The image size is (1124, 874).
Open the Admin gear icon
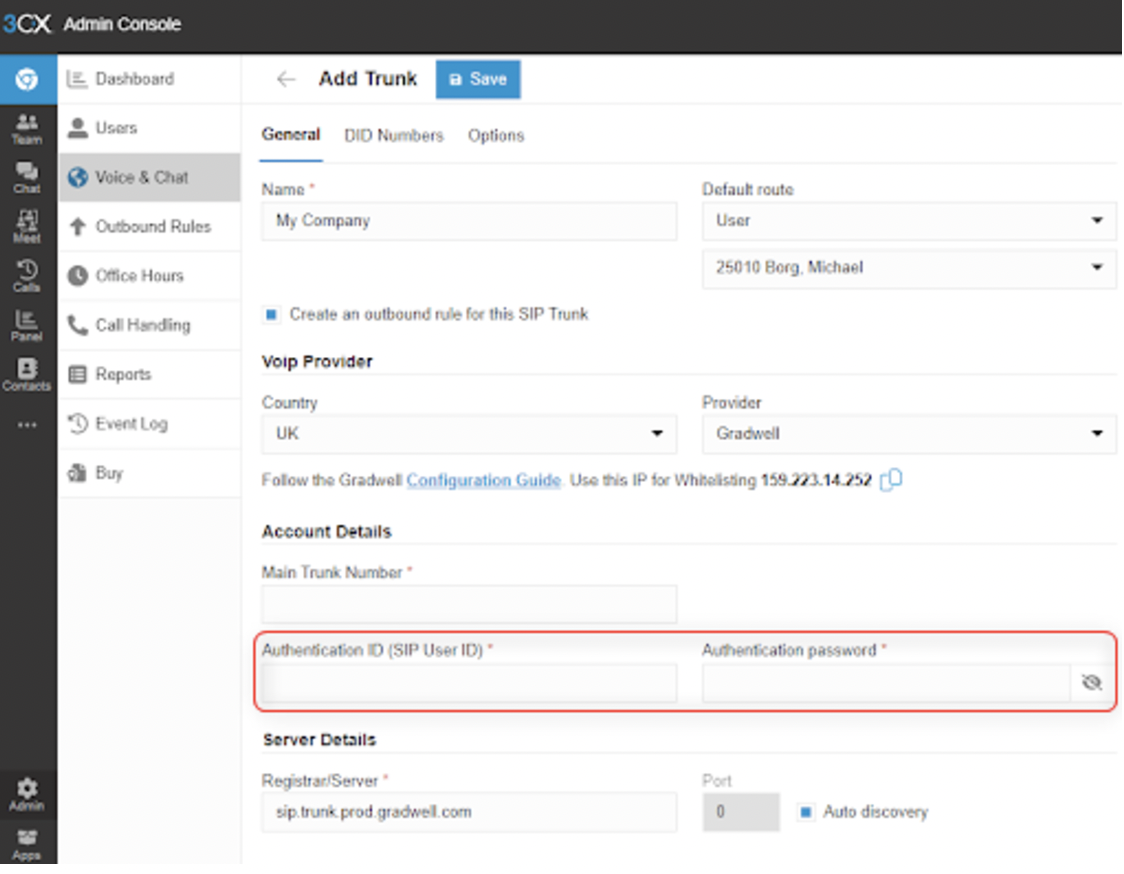27,795
